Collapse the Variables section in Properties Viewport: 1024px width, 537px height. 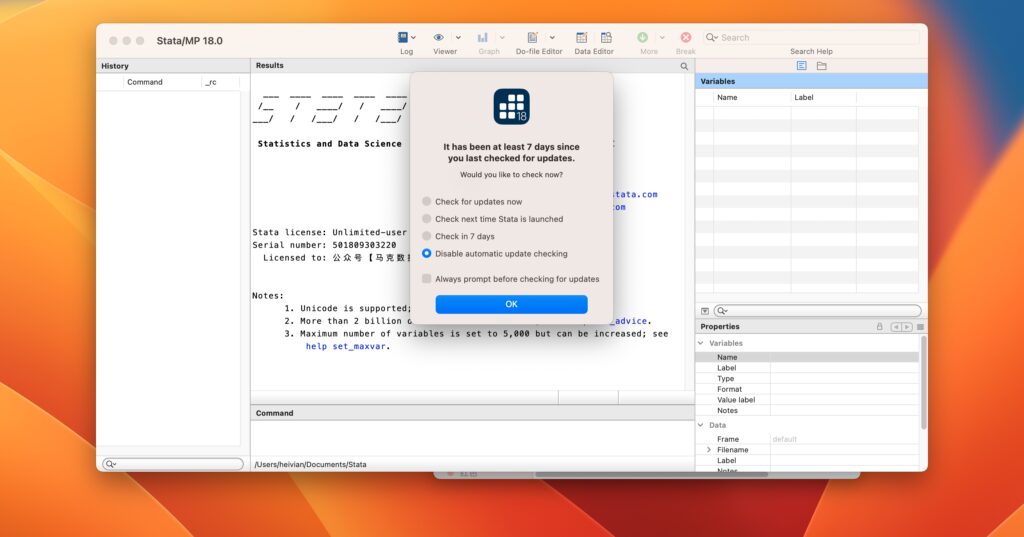[x=701, y=343]
